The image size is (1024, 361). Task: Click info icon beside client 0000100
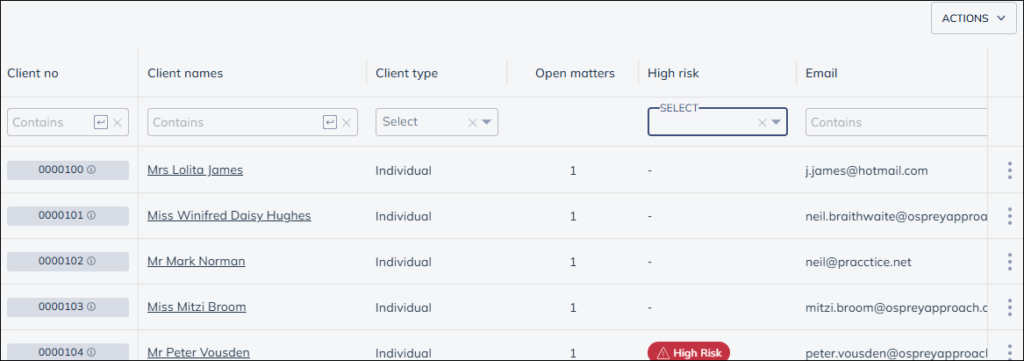(x=91, y=170)
